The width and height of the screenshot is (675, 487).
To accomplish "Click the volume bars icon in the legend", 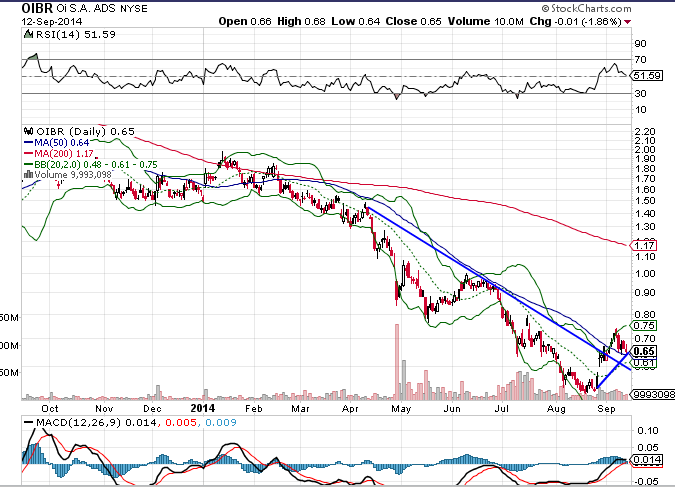I will point(28,174).
